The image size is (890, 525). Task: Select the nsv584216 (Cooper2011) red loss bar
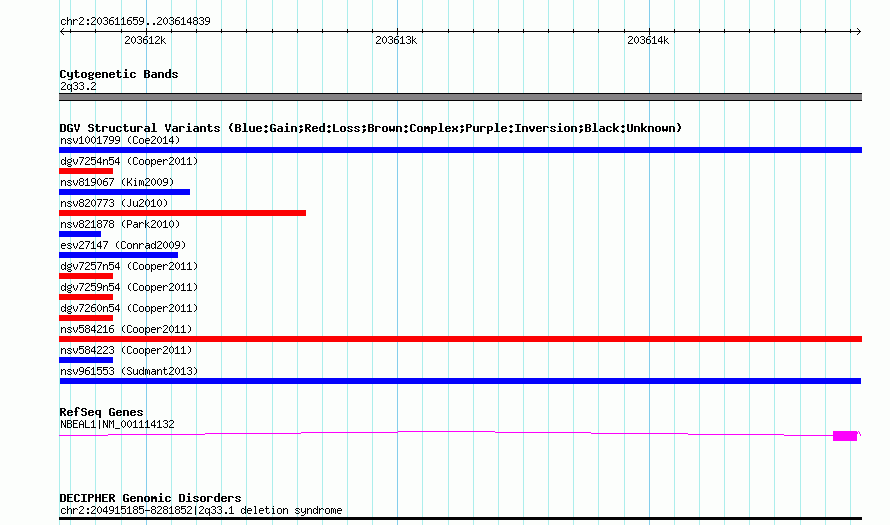460,339
